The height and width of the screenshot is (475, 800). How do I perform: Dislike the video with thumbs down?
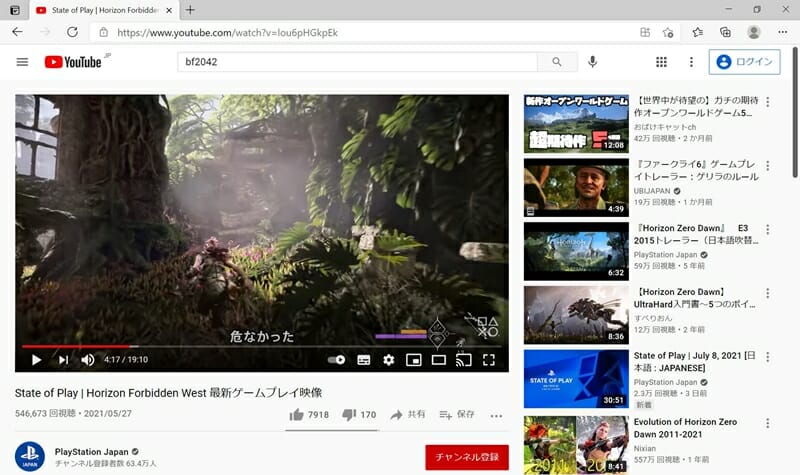[349, 414]
